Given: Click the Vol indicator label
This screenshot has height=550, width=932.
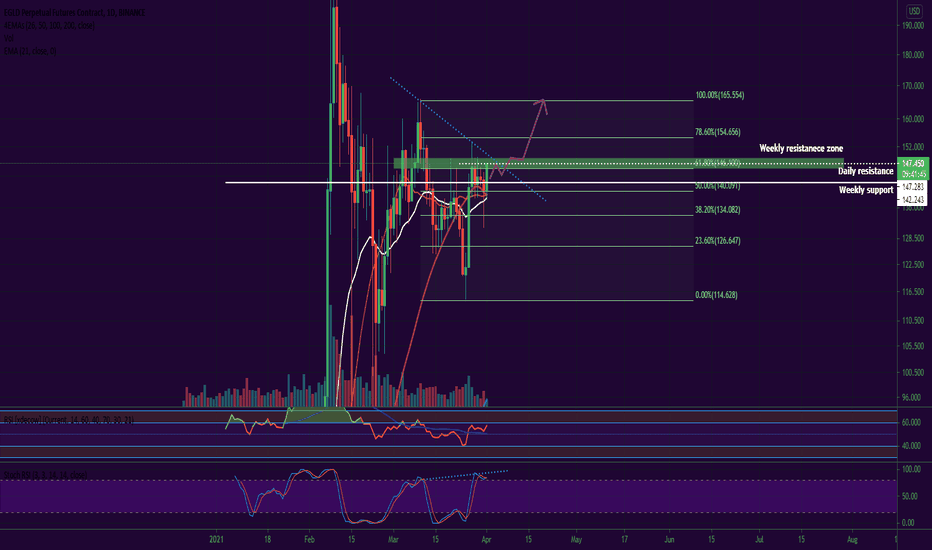Looking at the screenshot, I should click(8, 39).
